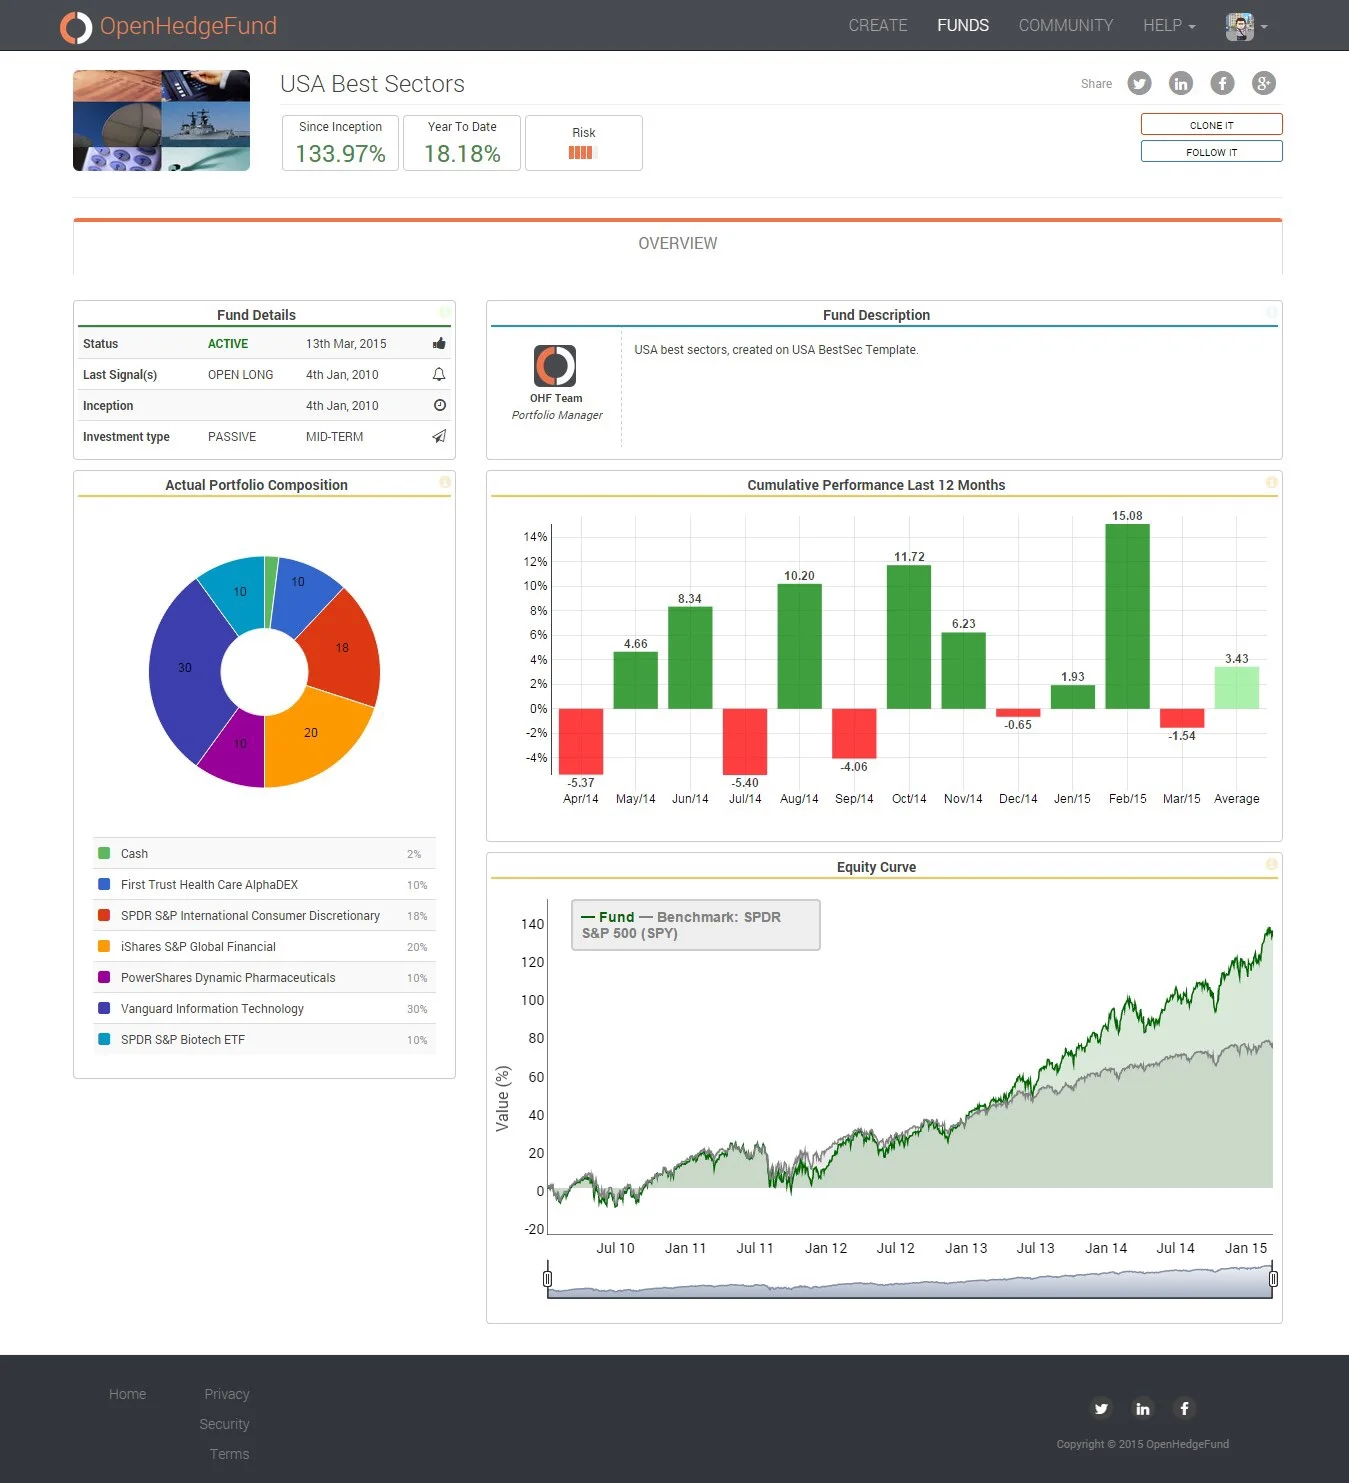Go to CREATE in navigation
This screenshot has height=1483, width=1349.
(x=878, y=26)
